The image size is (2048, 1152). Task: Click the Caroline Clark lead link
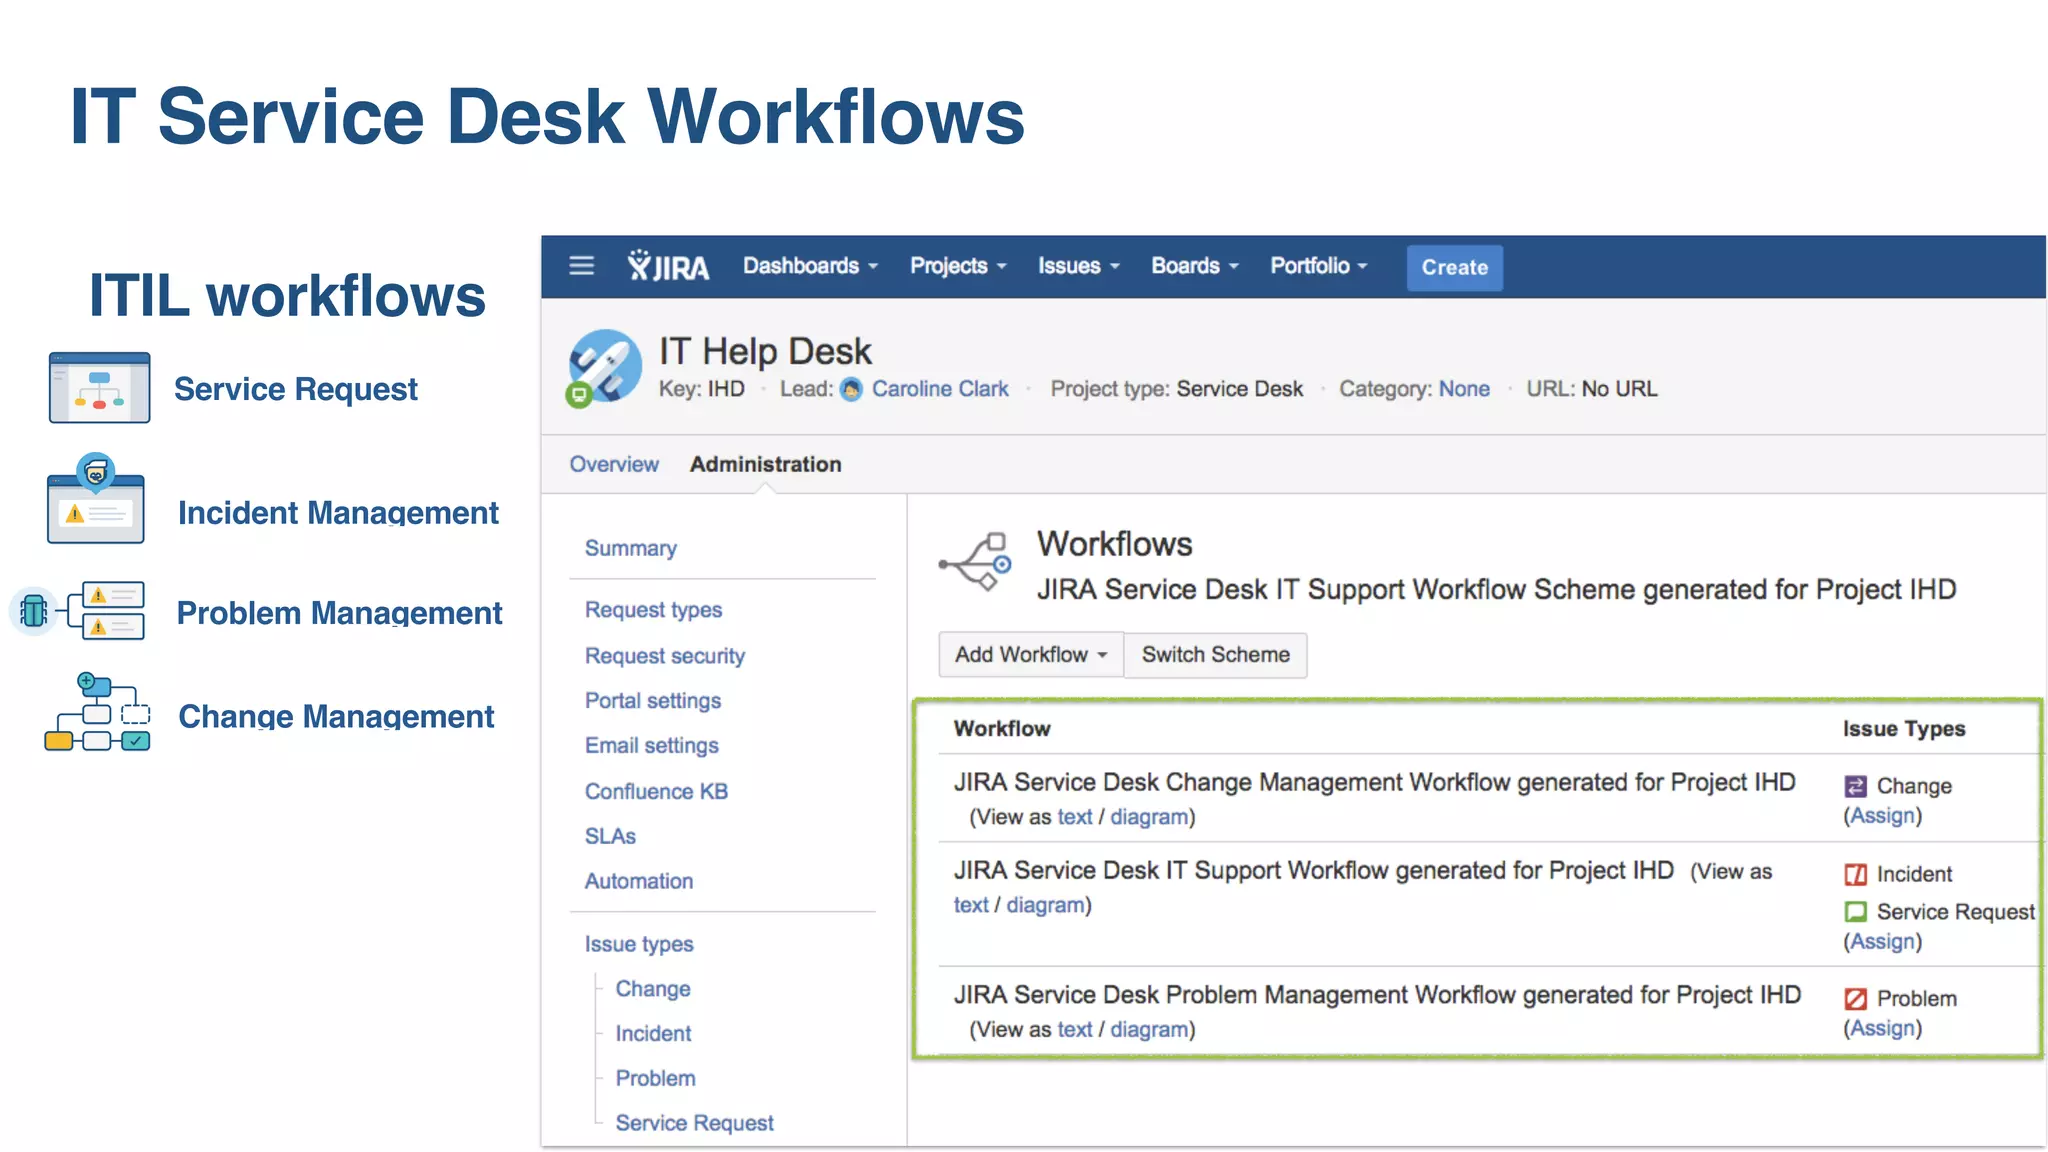click(x=940, y=389)
